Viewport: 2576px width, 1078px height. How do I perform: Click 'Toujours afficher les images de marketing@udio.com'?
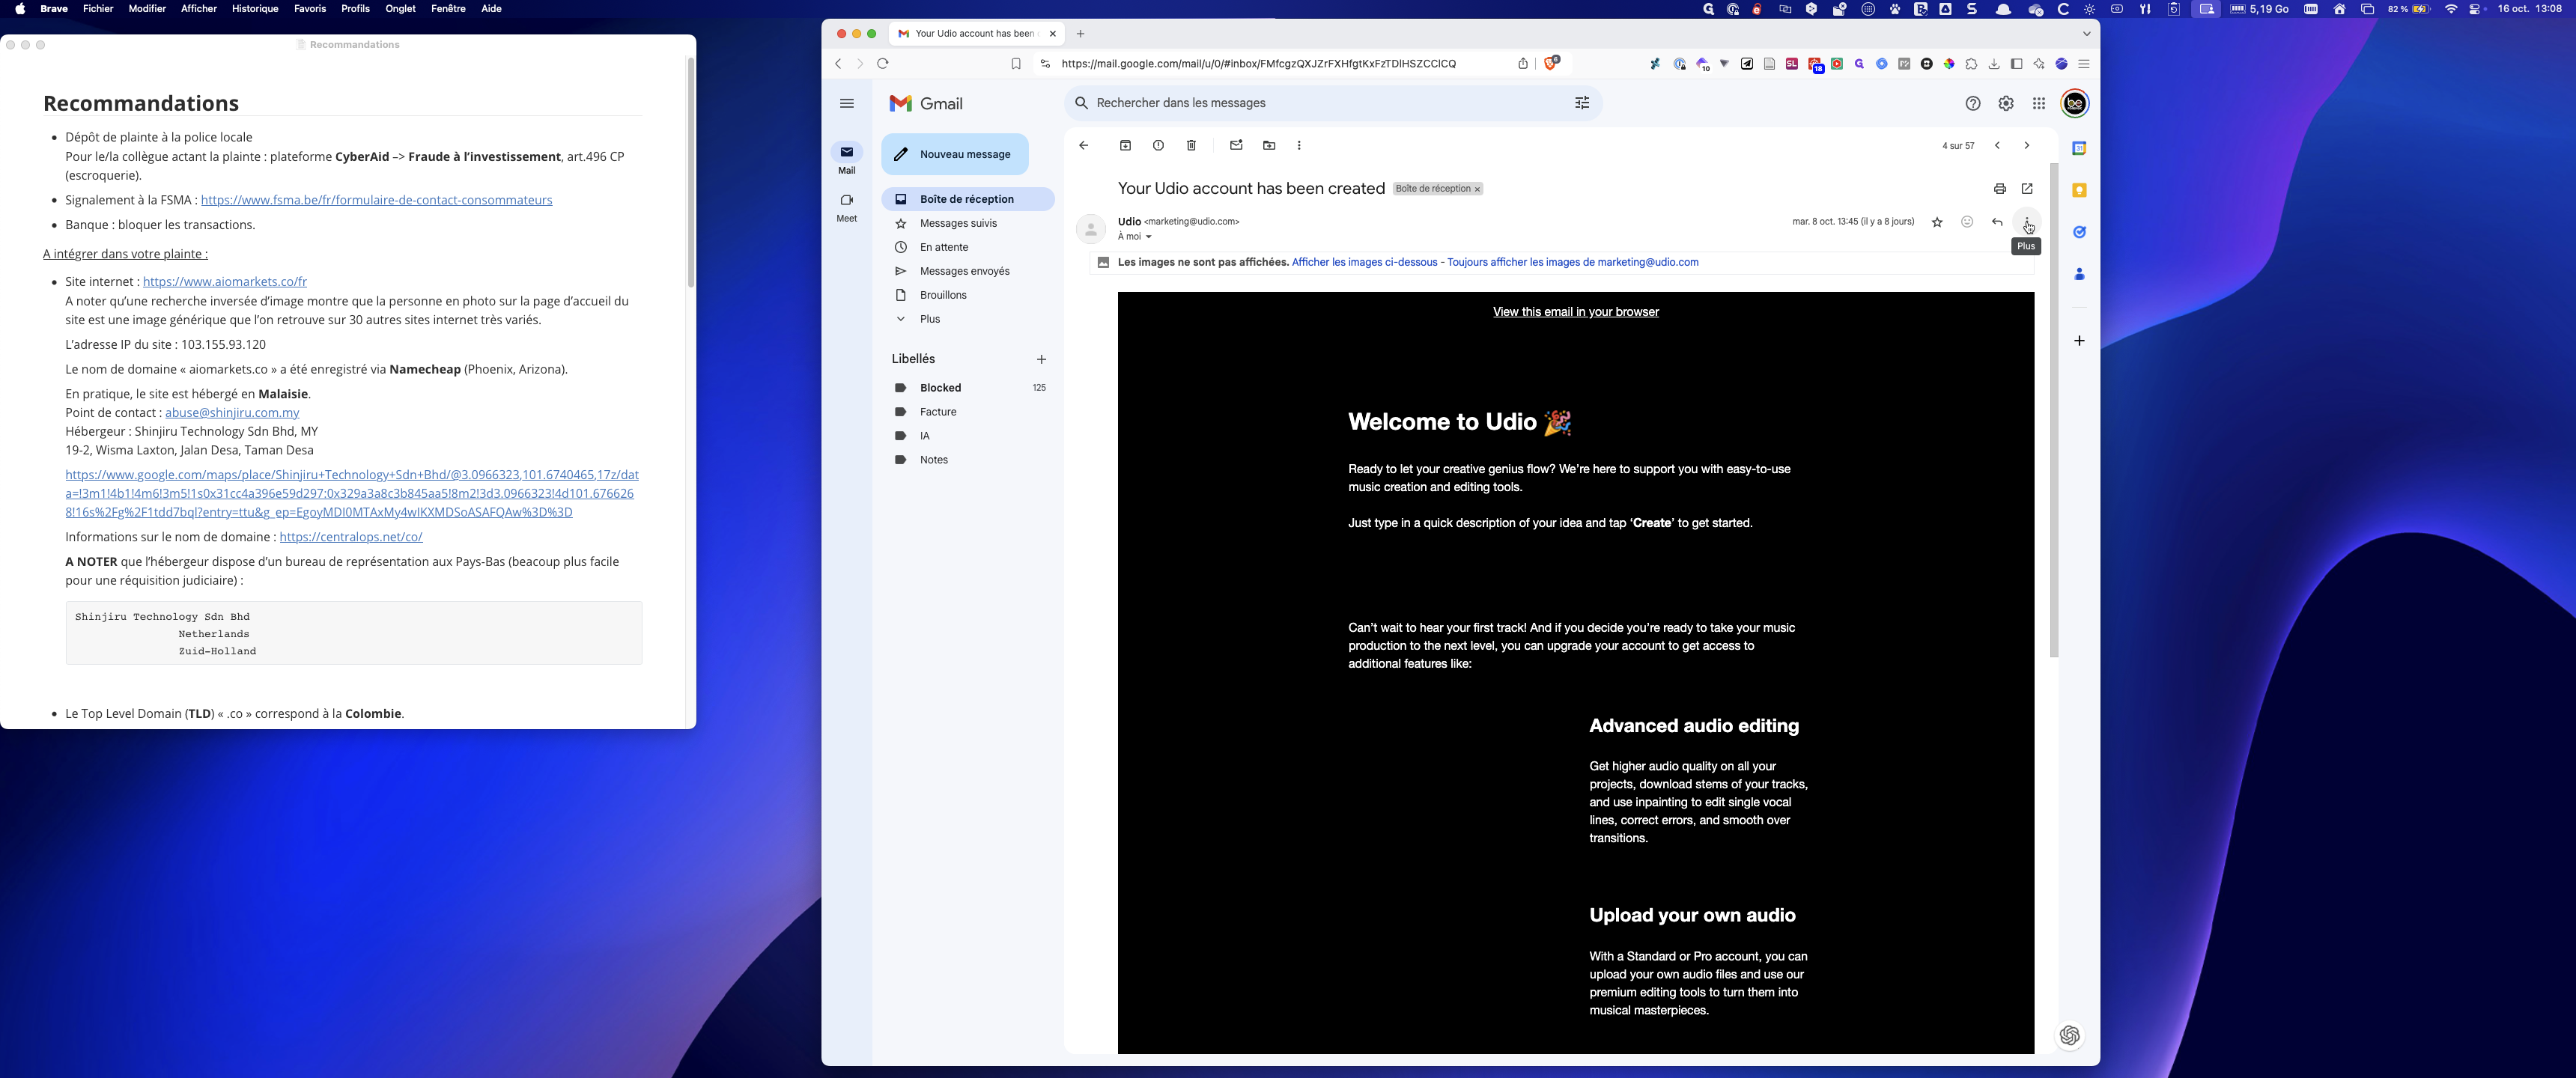pyautogui.click(x=1573, y=262)
